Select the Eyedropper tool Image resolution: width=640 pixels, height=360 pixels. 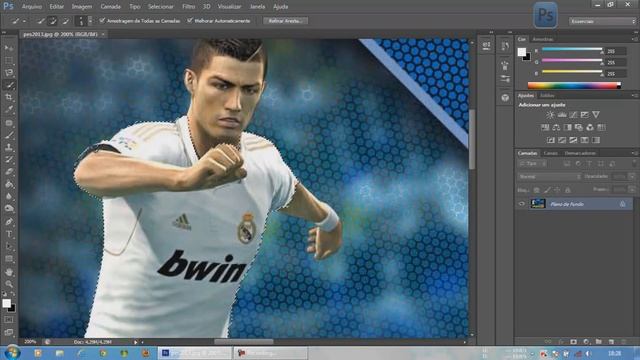tap(9, 109)
